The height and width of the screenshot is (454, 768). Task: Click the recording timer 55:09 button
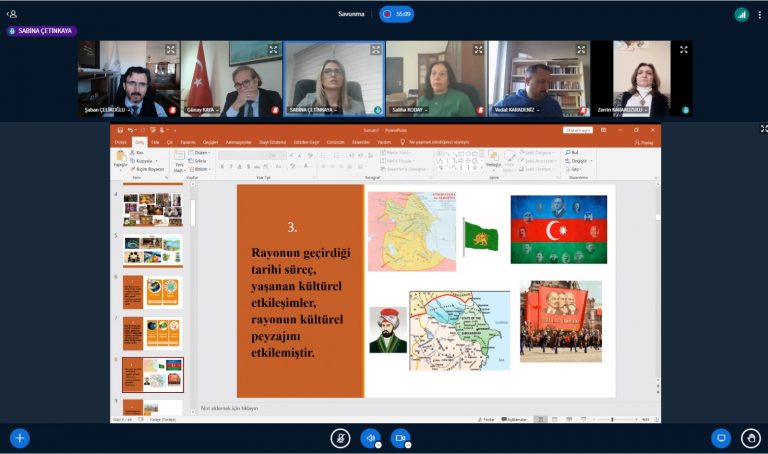tap(396, 14)
